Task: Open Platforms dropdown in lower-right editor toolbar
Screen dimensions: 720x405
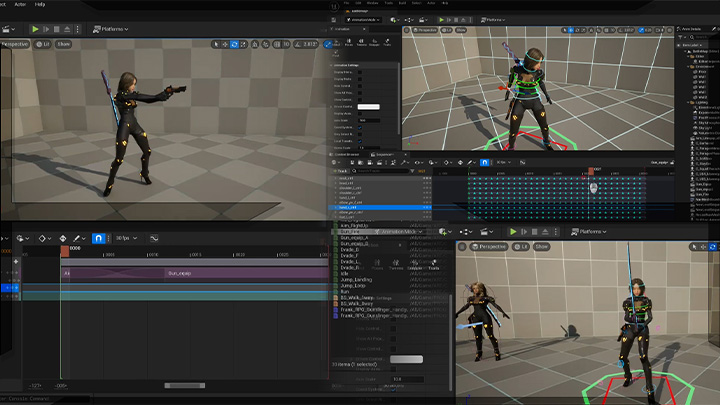Action: (589, 232)
